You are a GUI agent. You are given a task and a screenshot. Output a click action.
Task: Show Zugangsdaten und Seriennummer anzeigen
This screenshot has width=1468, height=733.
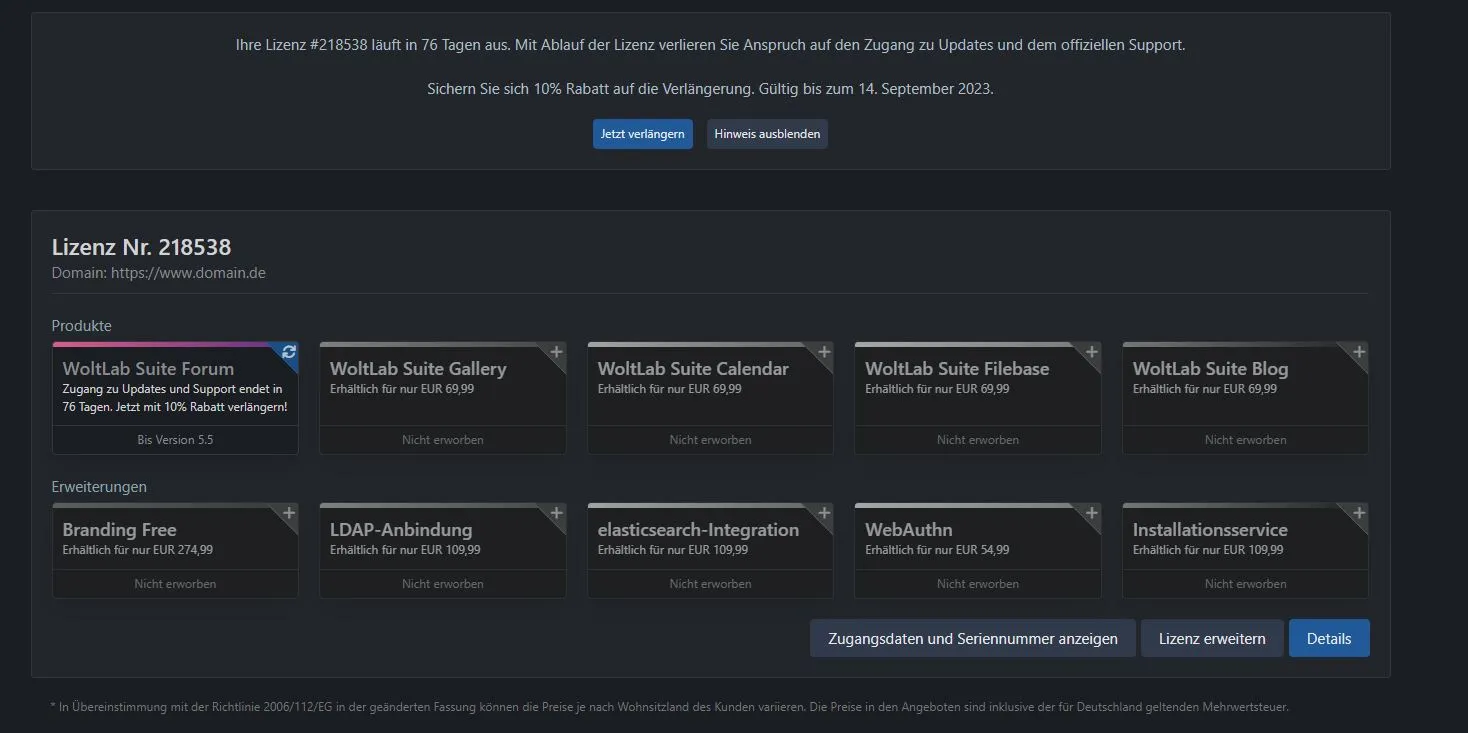tap(972, 639)
